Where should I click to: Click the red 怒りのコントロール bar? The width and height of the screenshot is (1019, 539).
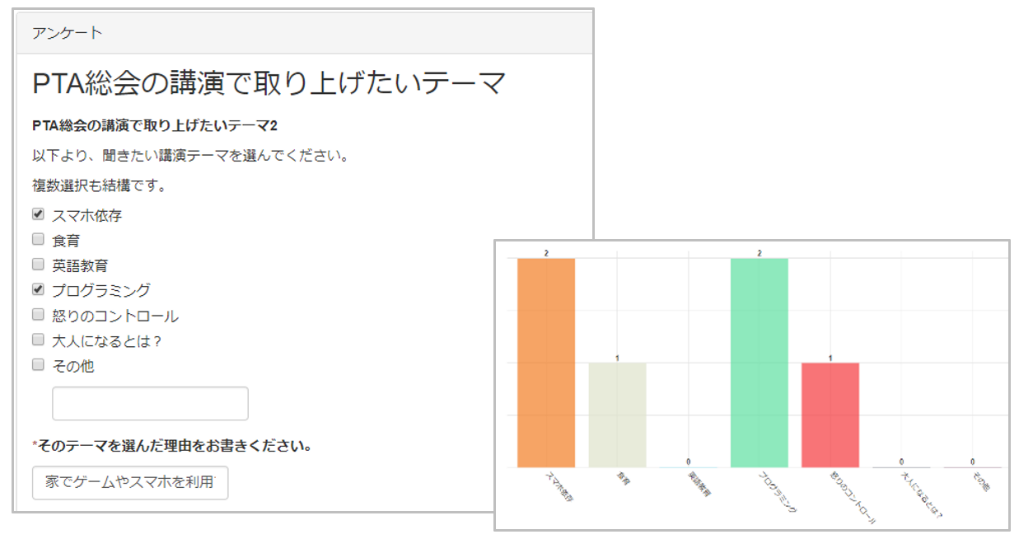(830, 414)
